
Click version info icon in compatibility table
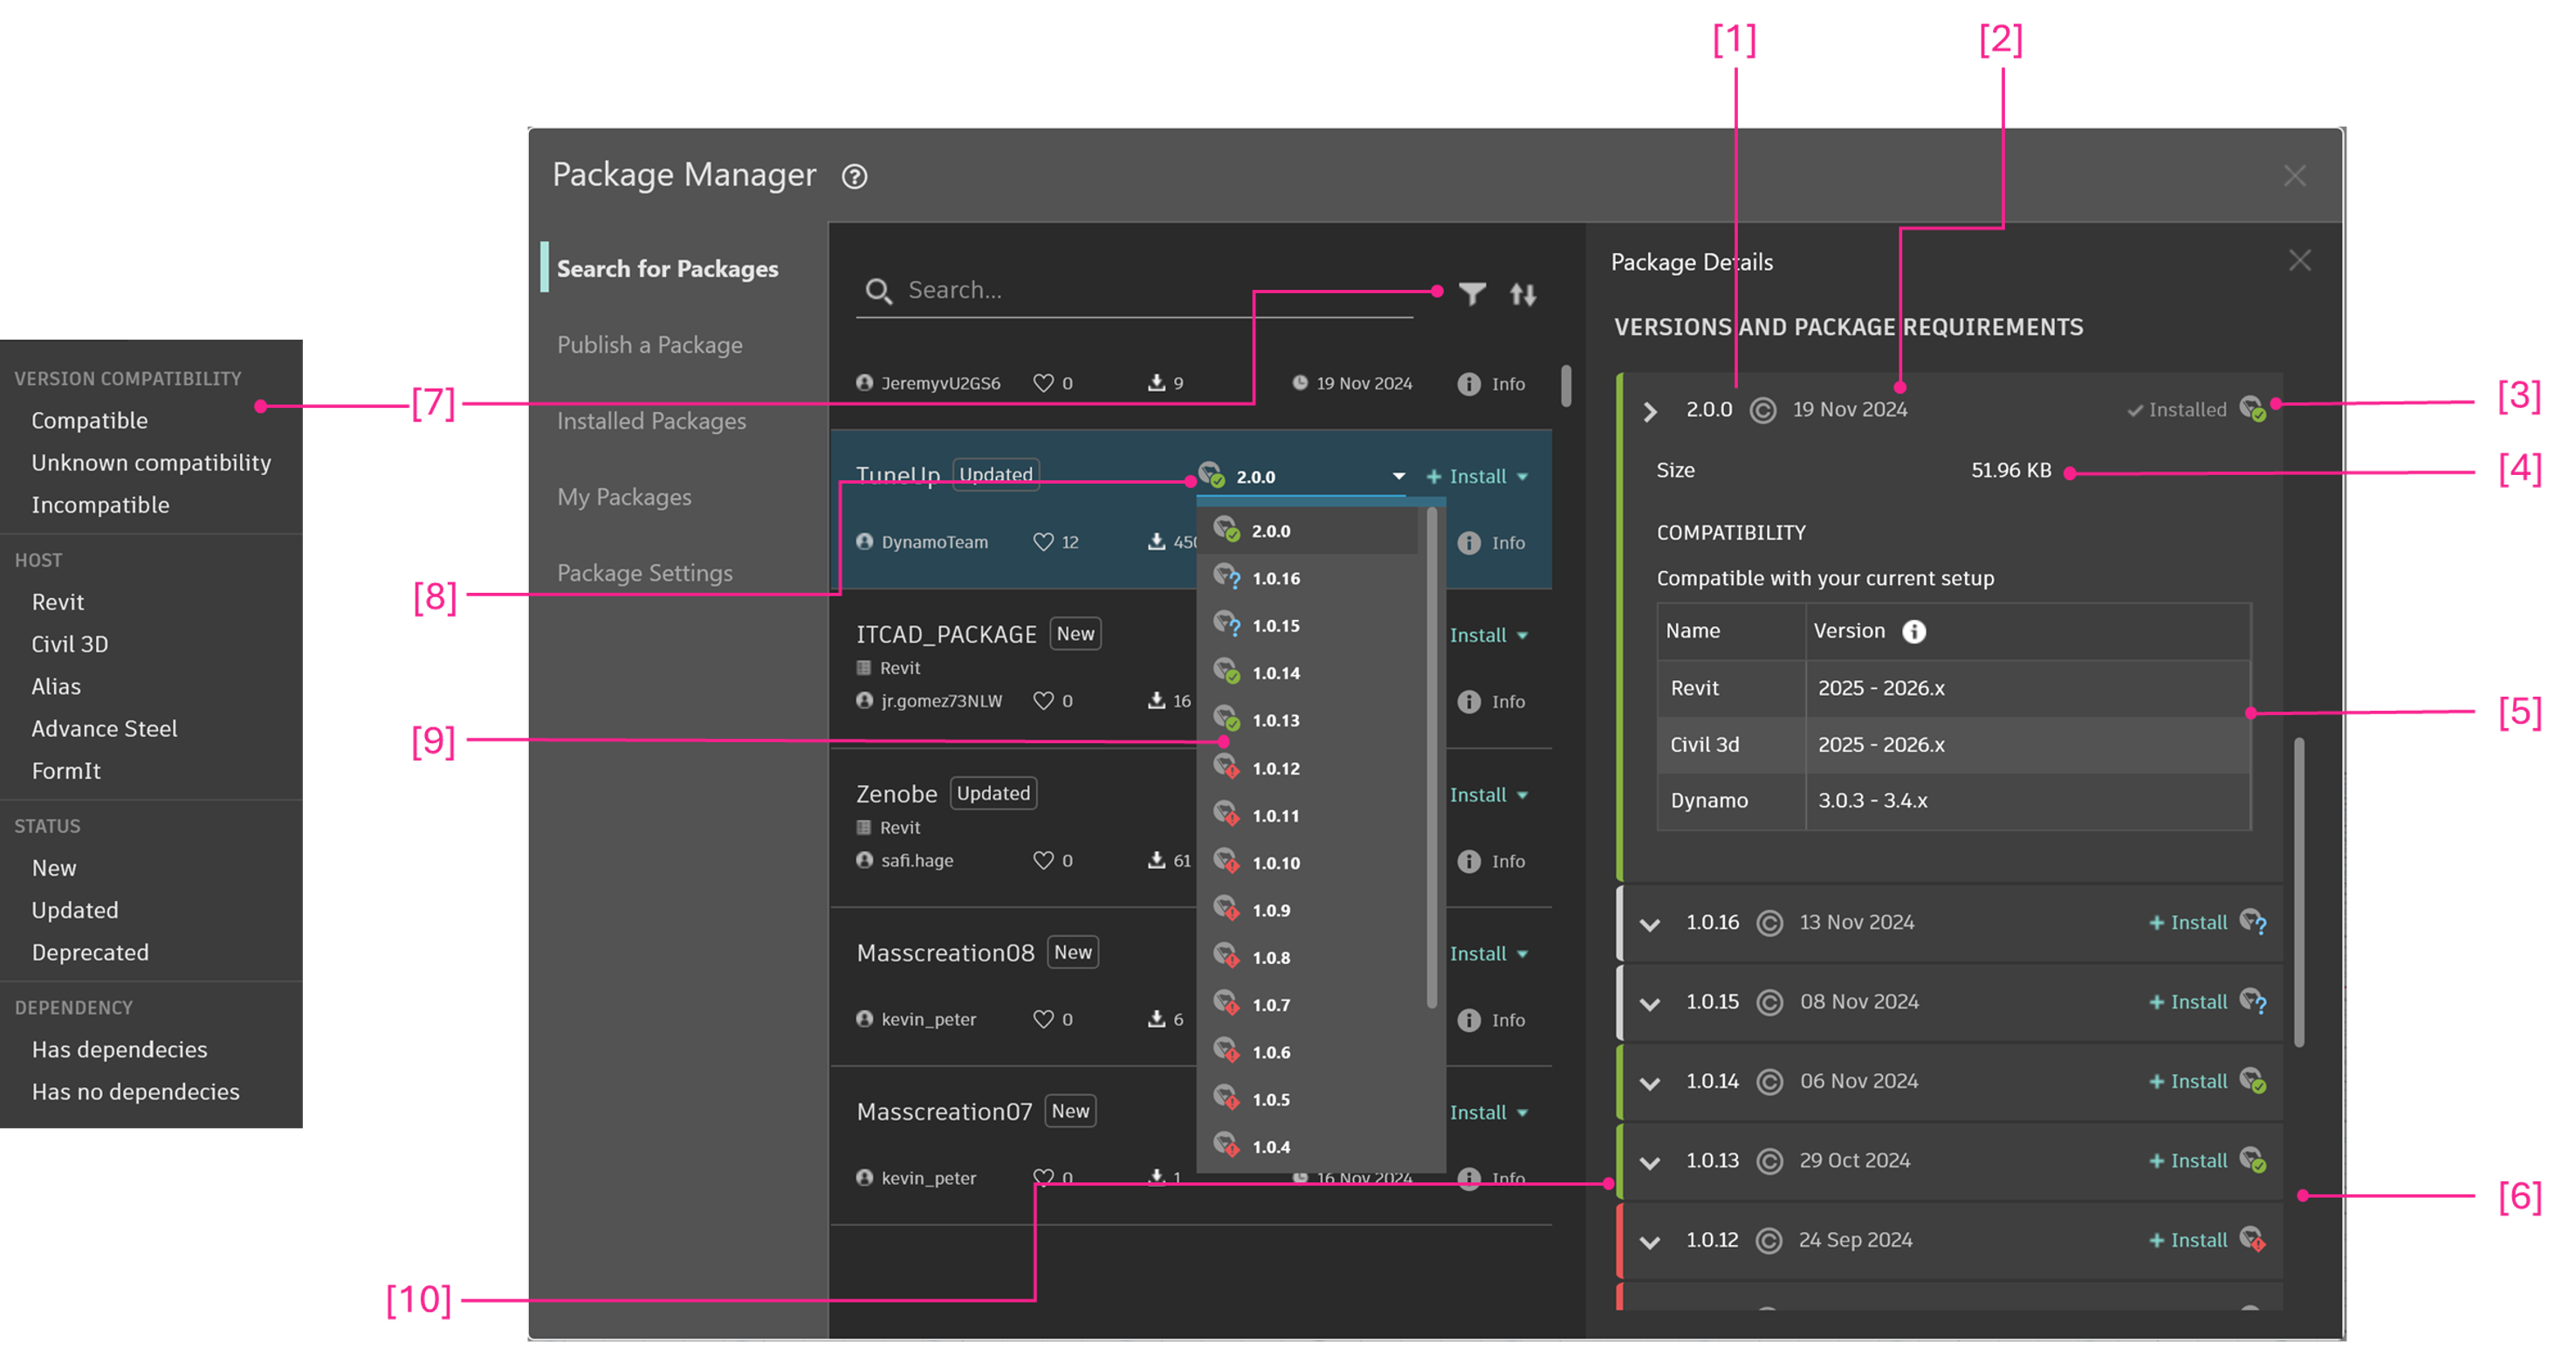coord(1913,631)
